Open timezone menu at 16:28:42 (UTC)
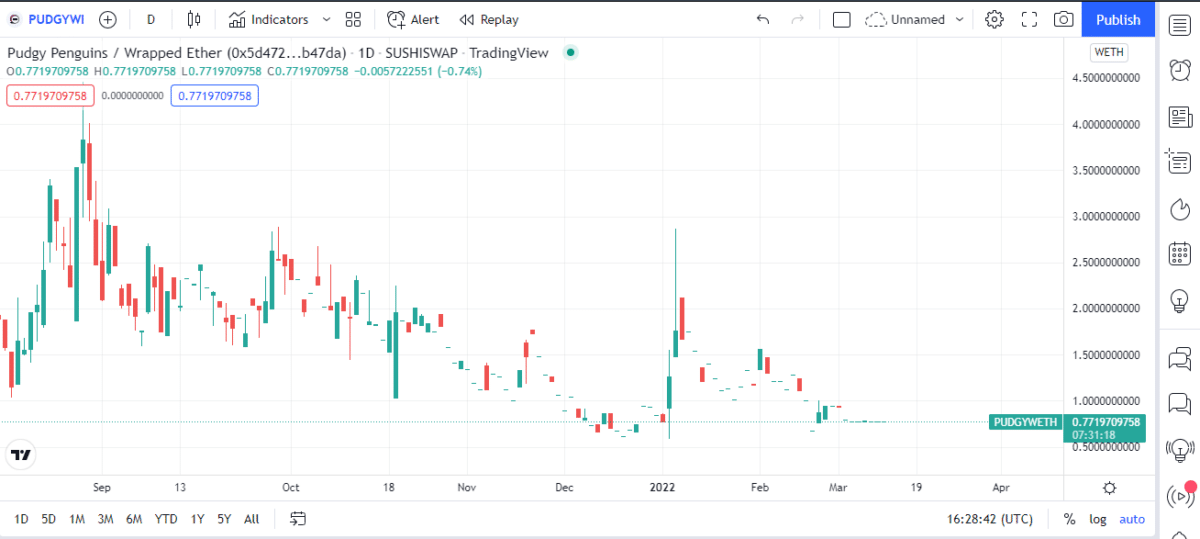The height and width of the screenshot is (539, 1200). (988, 519)
